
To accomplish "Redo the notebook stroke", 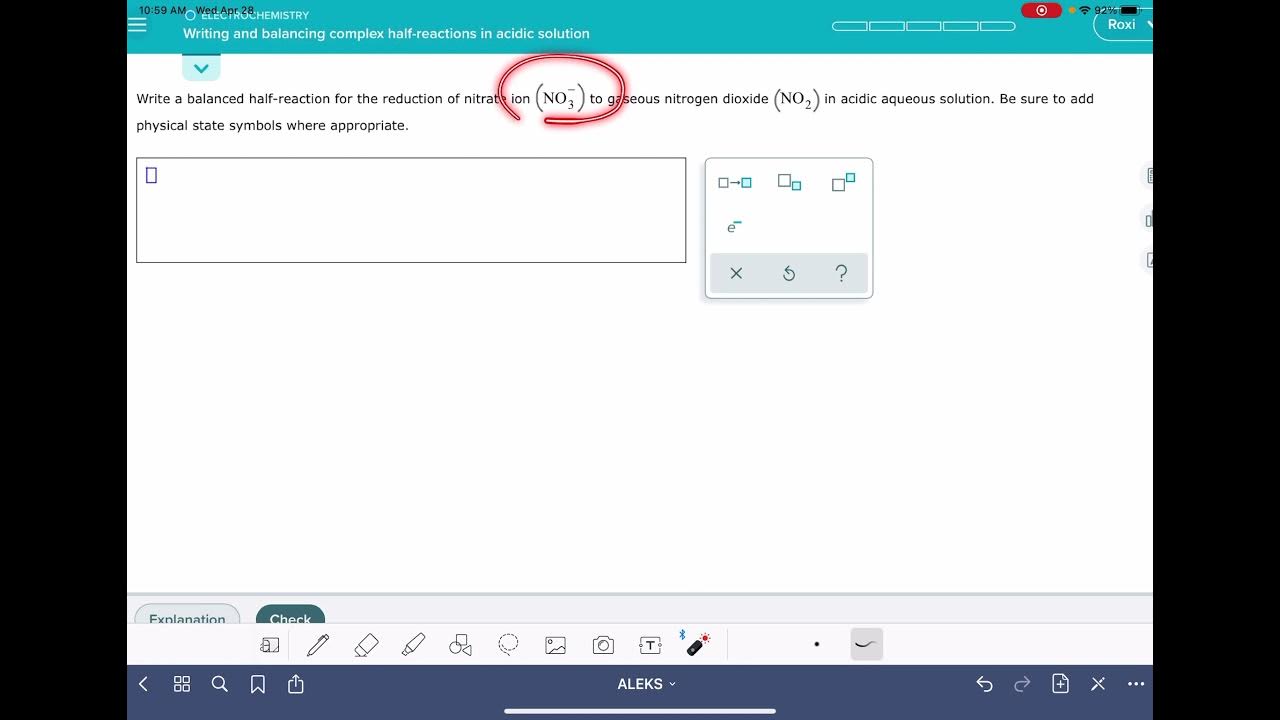I will [x=1022, y=684].
